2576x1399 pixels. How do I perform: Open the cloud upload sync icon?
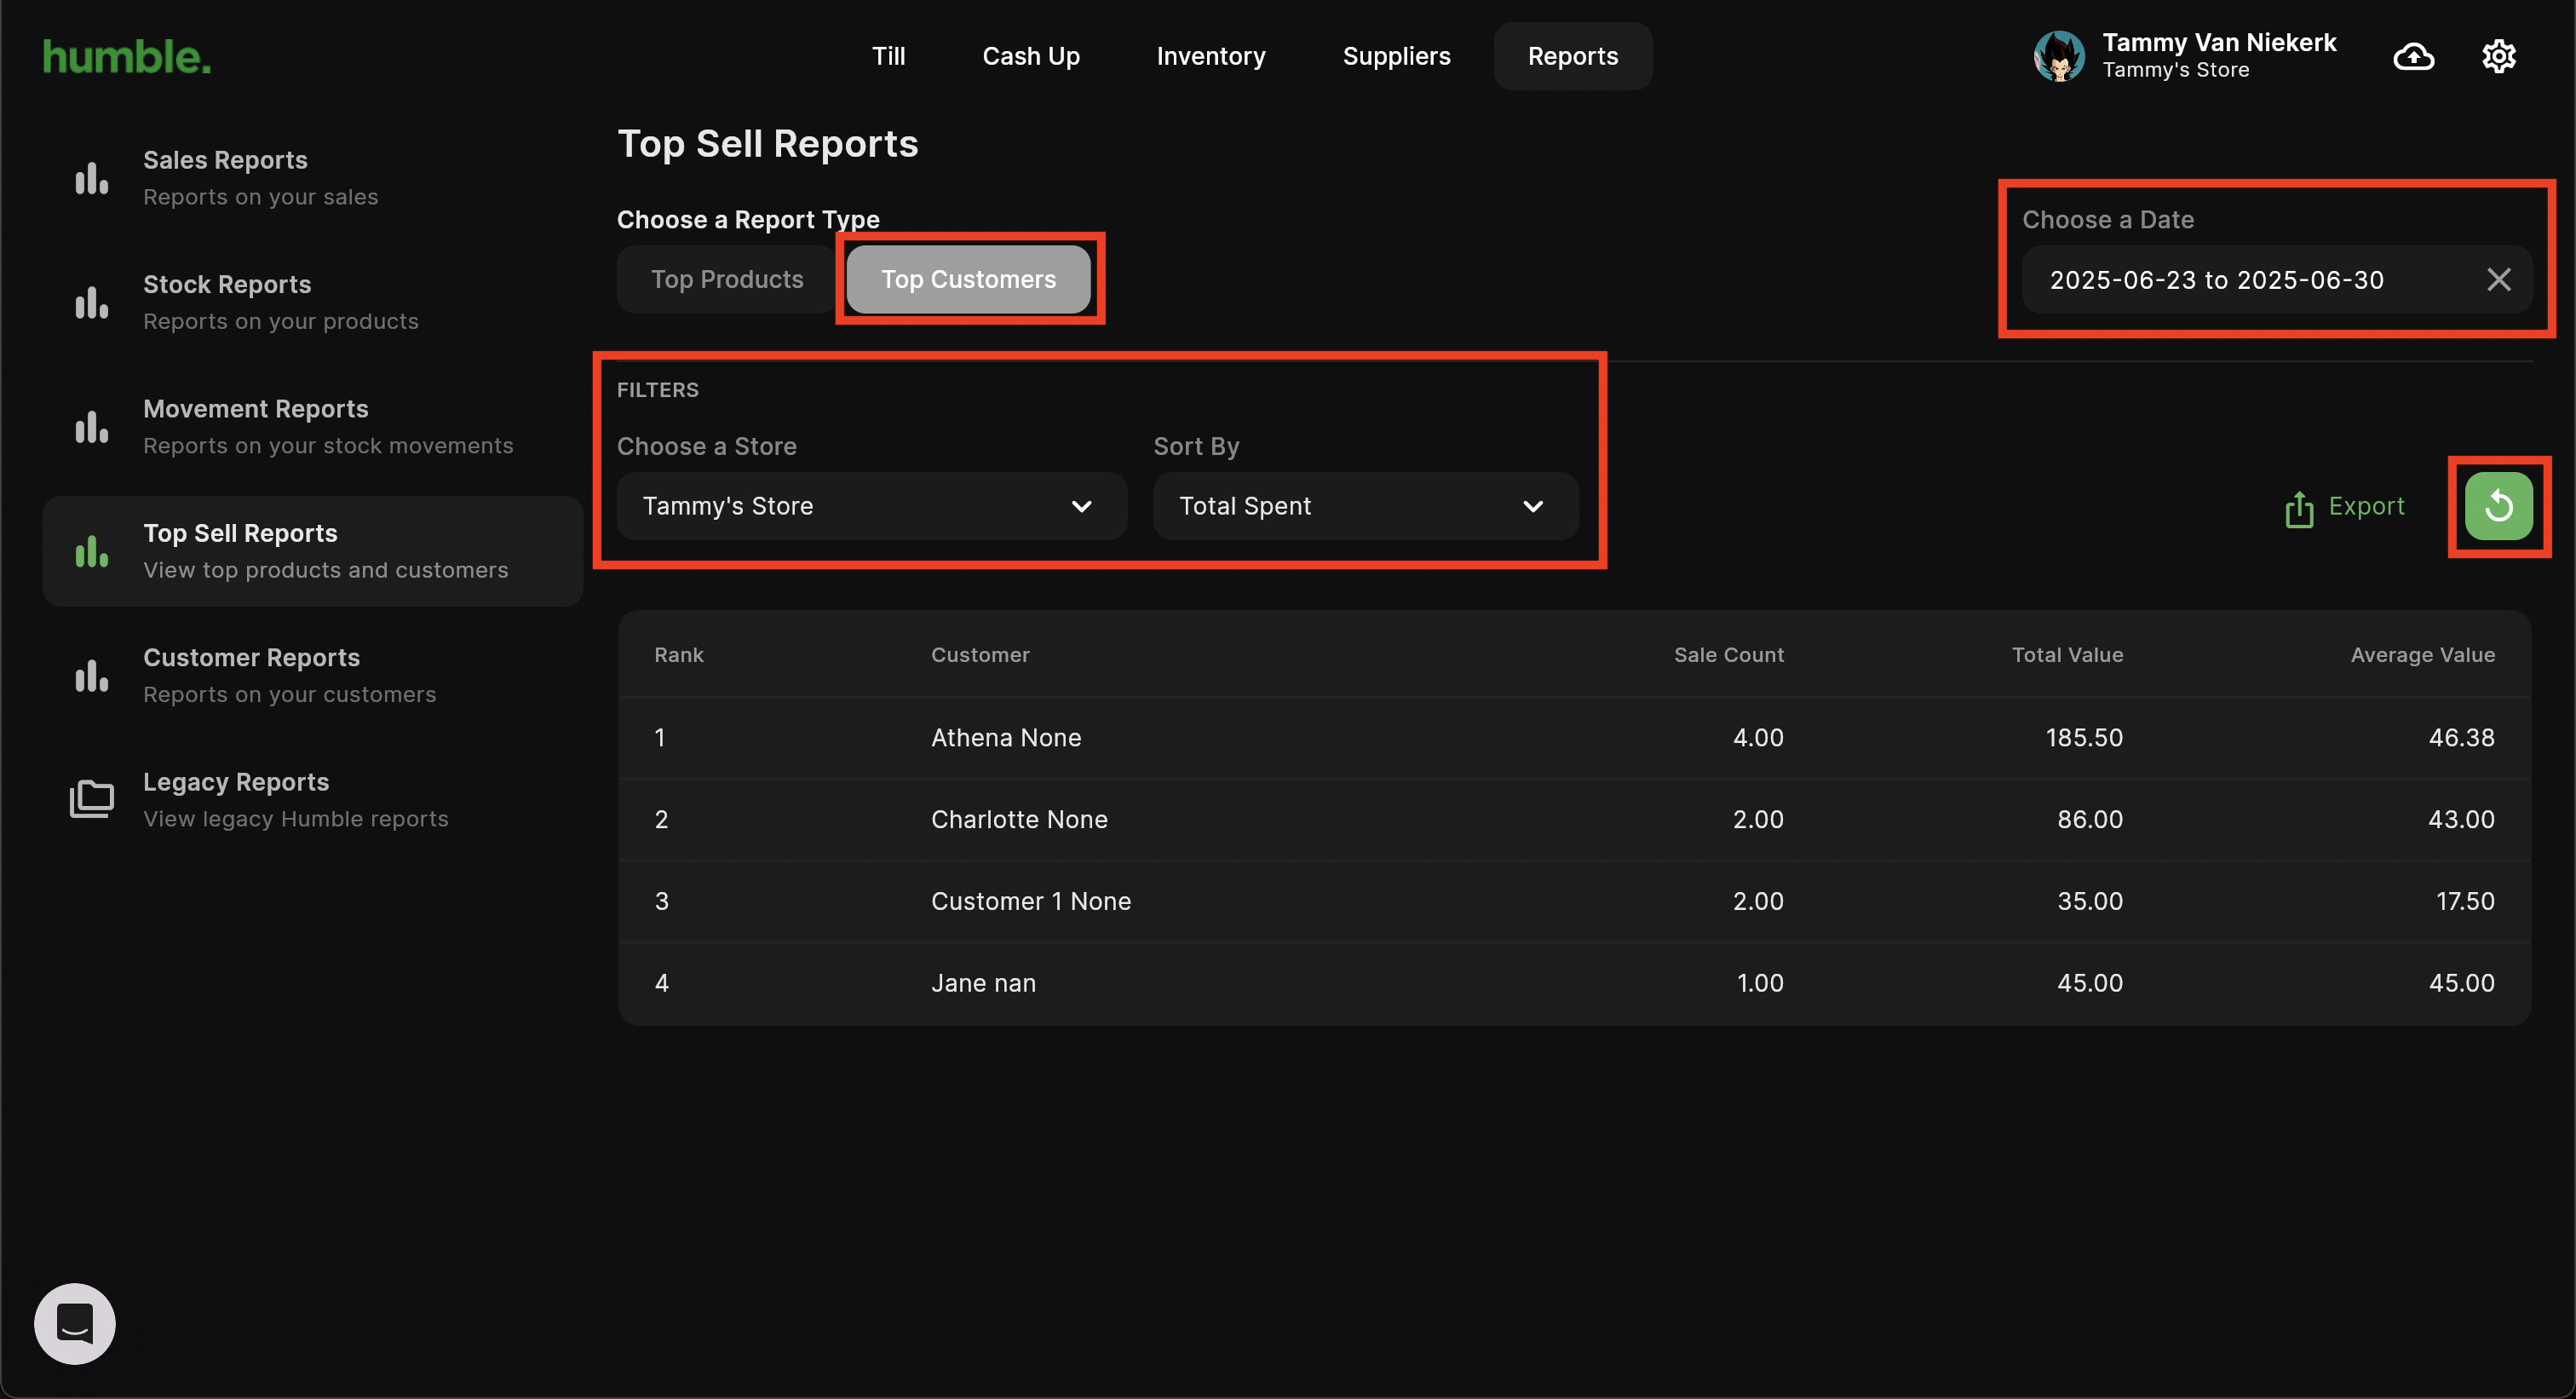point(2413,57)
